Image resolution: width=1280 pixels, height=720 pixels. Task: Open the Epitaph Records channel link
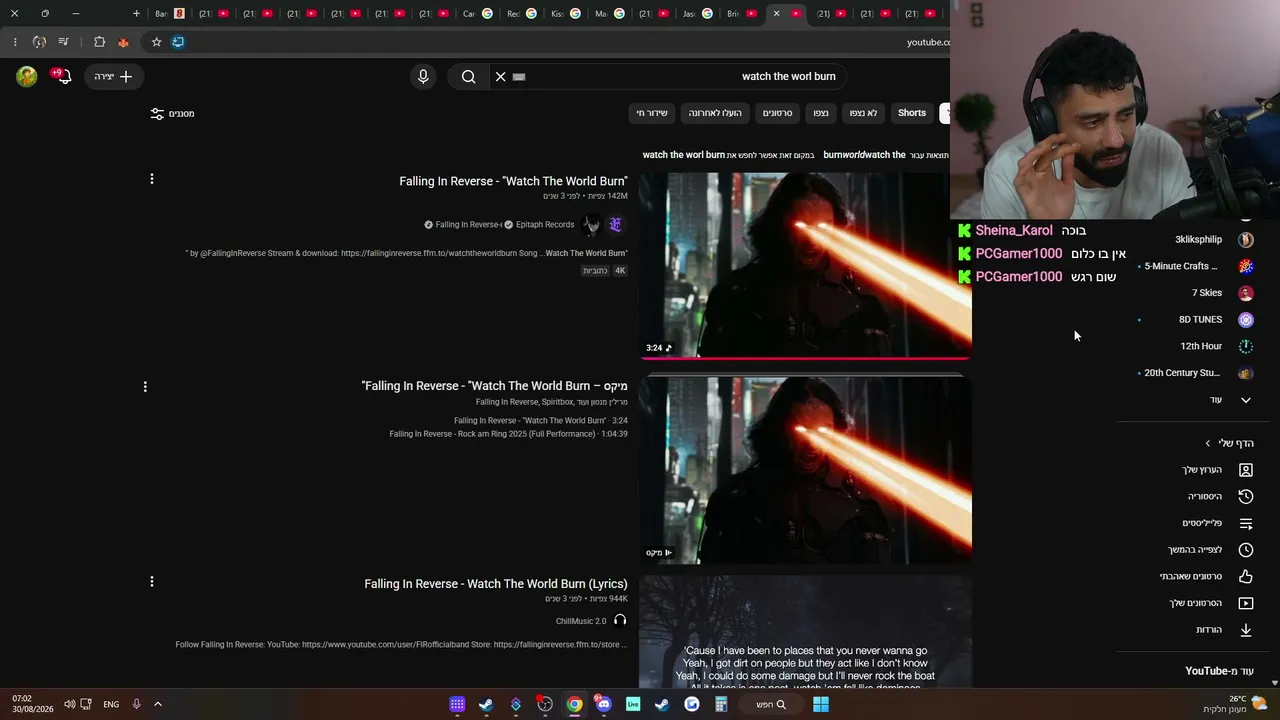click(545, 225)
